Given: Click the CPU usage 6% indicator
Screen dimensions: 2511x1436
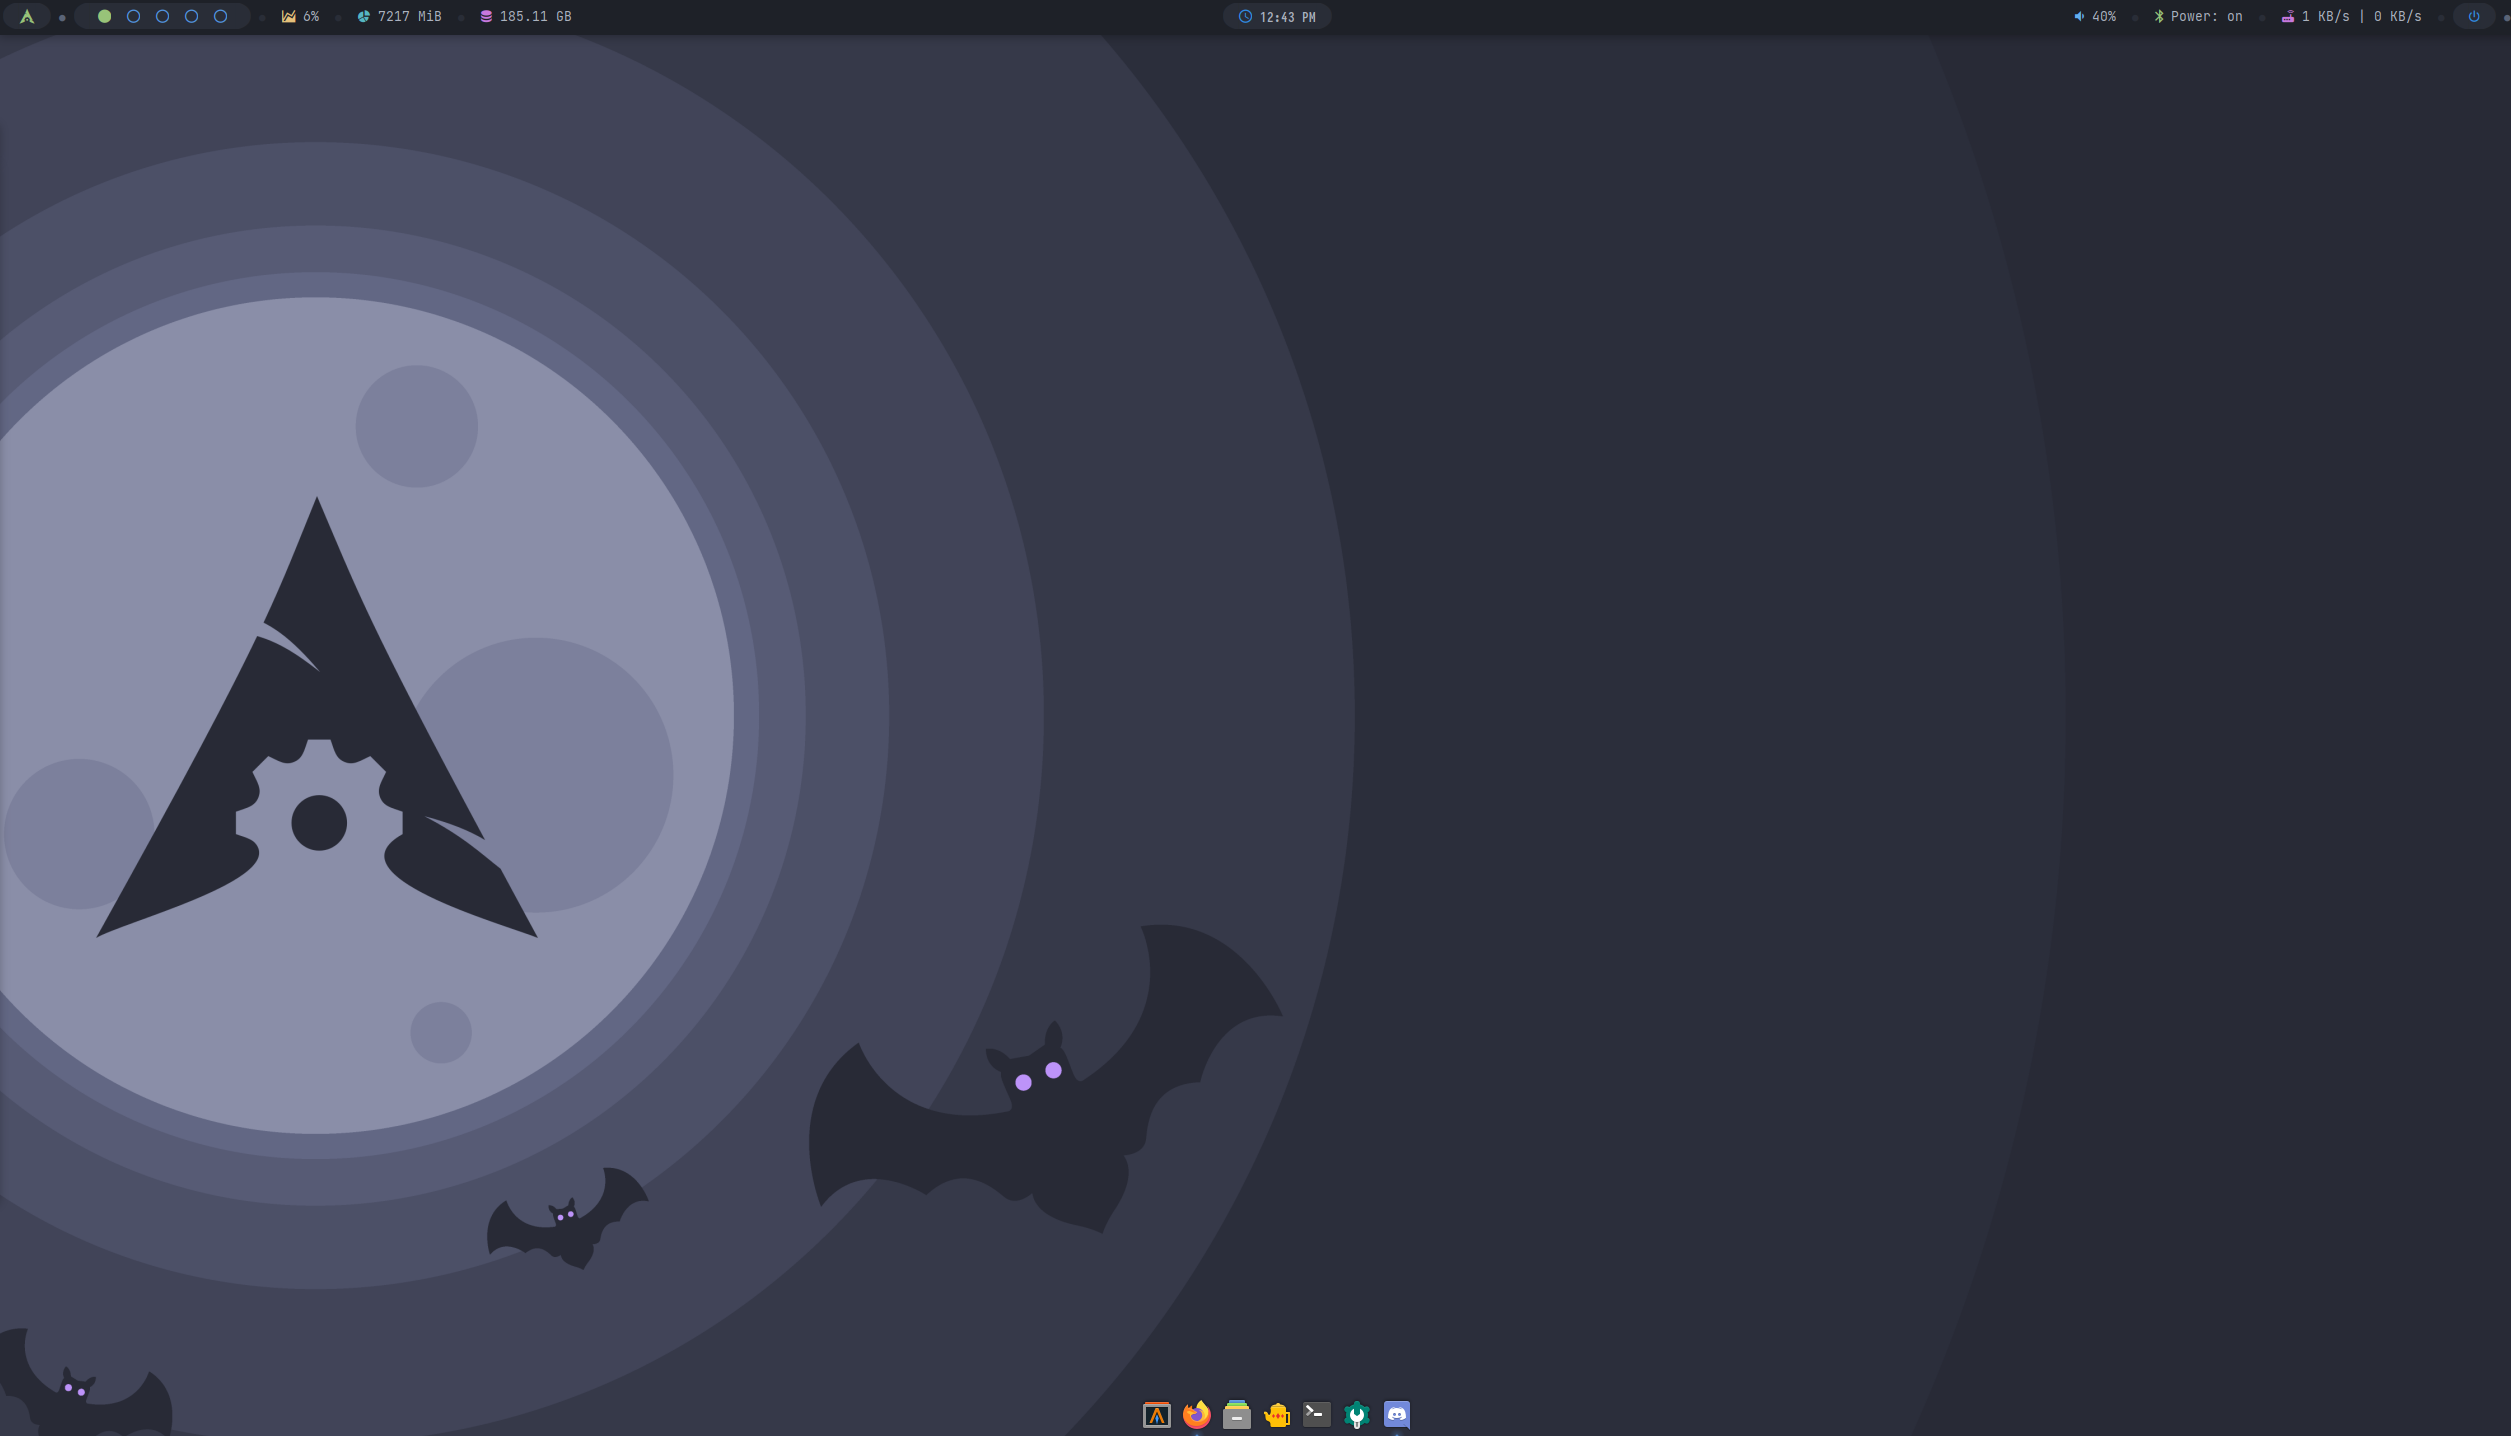Looking at the screenshot, I should click(x=300, y=17).
